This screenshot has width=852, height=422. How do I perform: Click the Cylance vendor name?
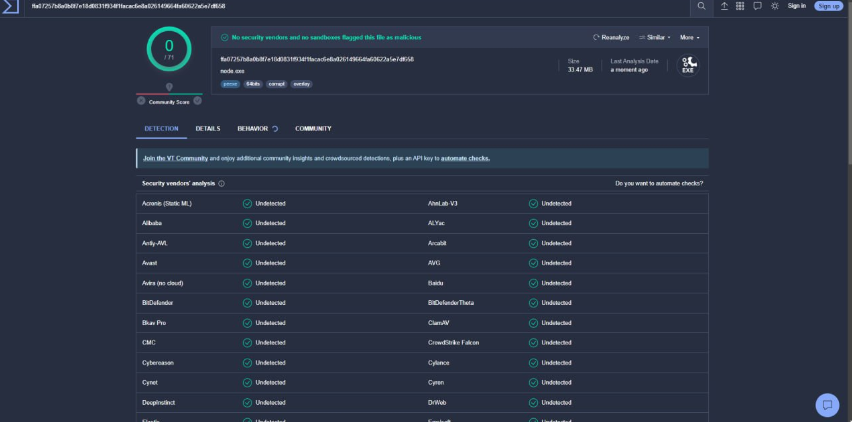tap(438, 363)
